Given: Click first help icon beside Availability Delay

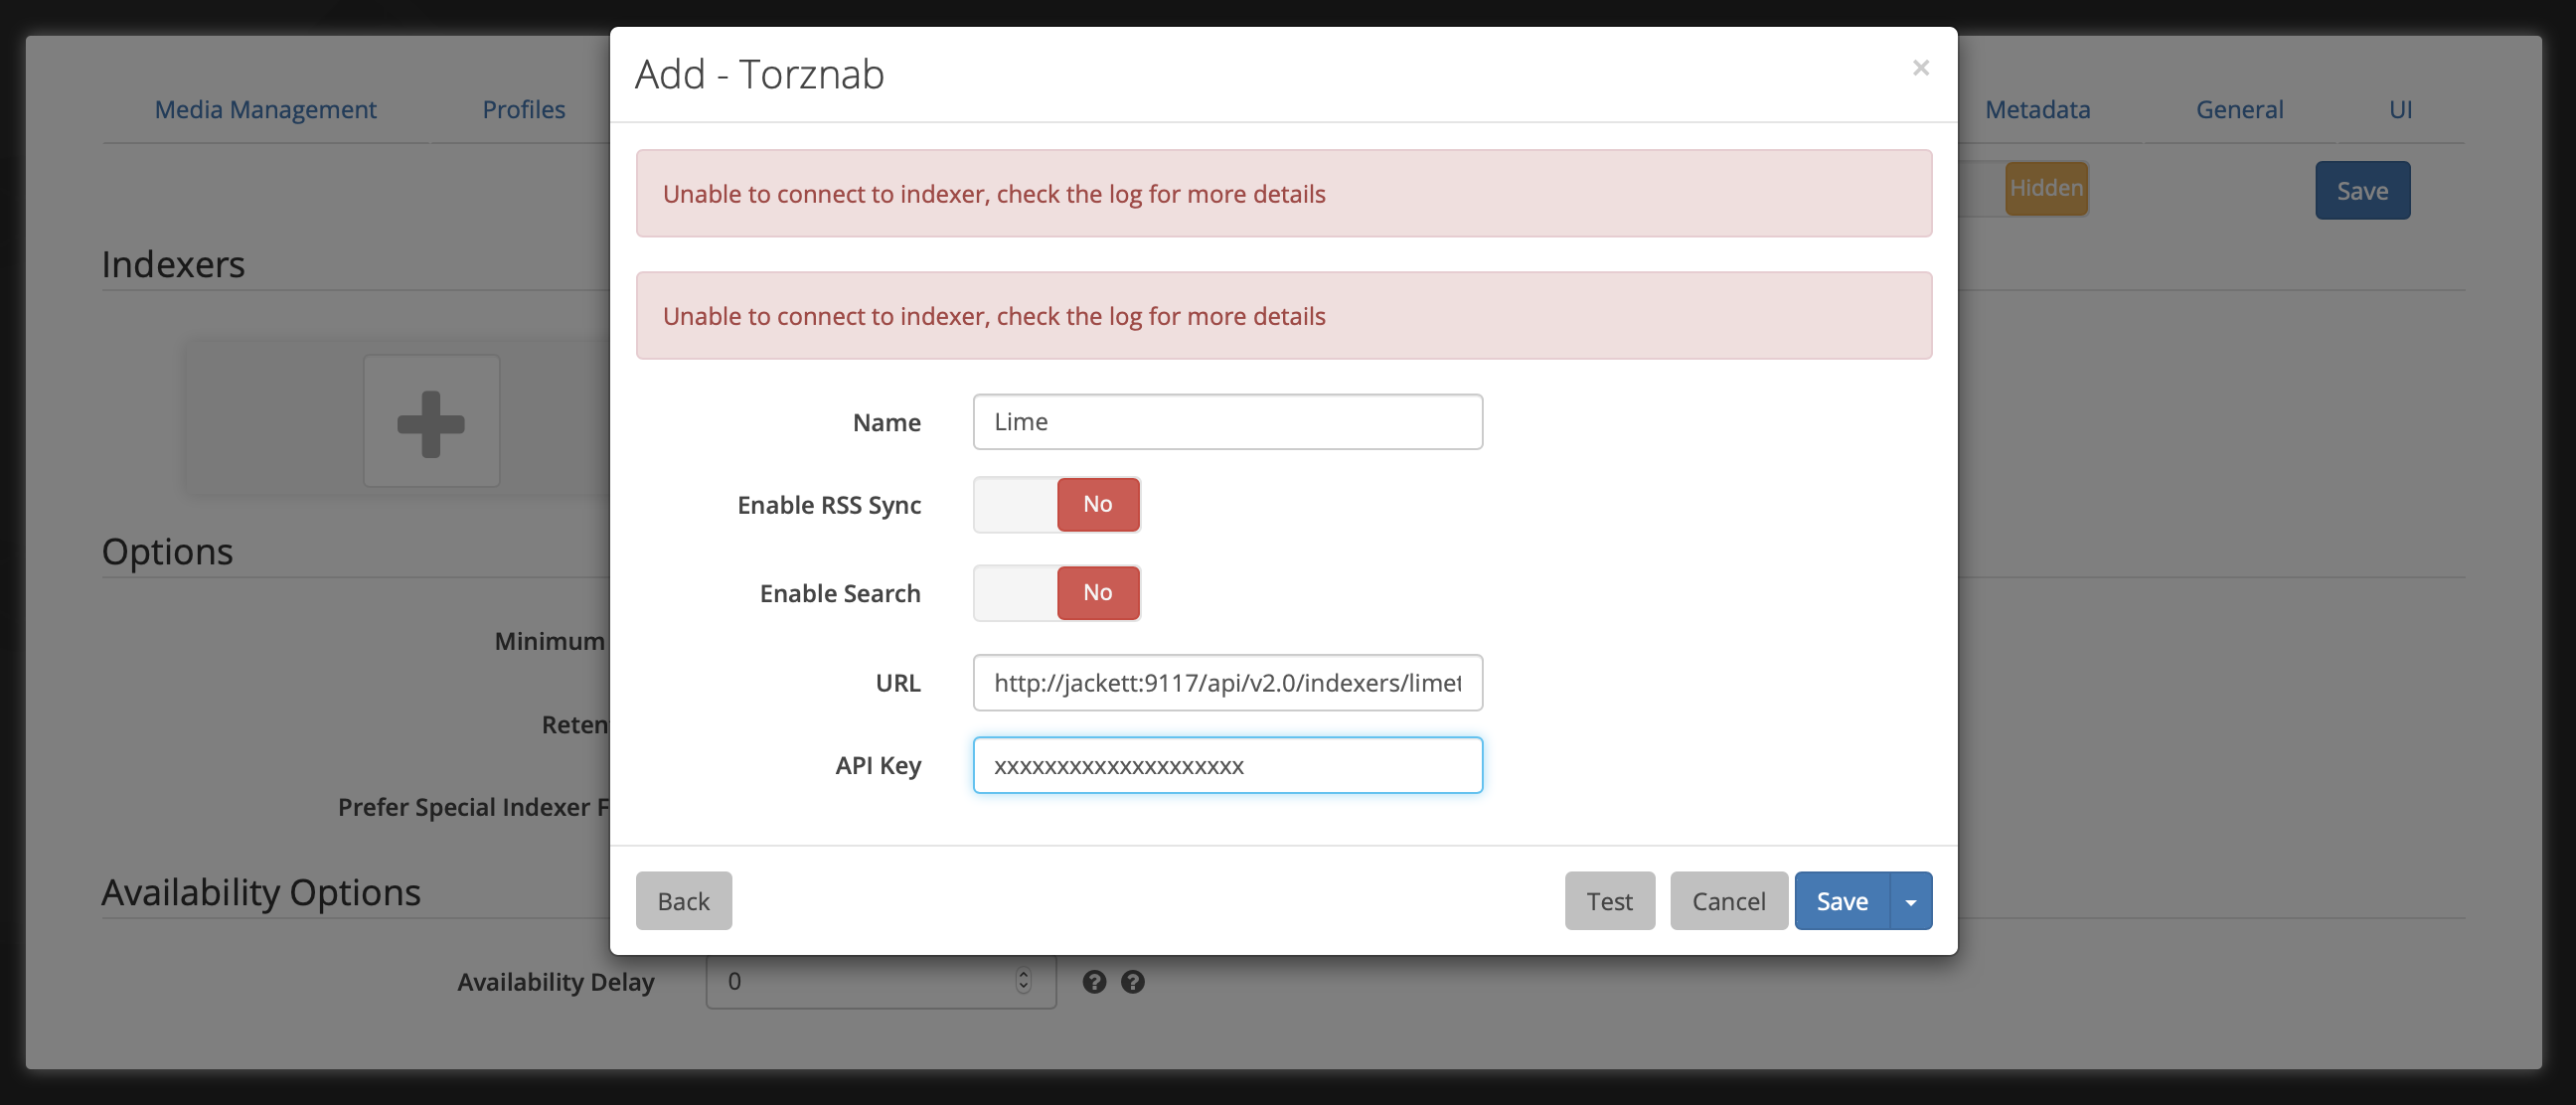Looking at the screenshot, I should 1094,982.
